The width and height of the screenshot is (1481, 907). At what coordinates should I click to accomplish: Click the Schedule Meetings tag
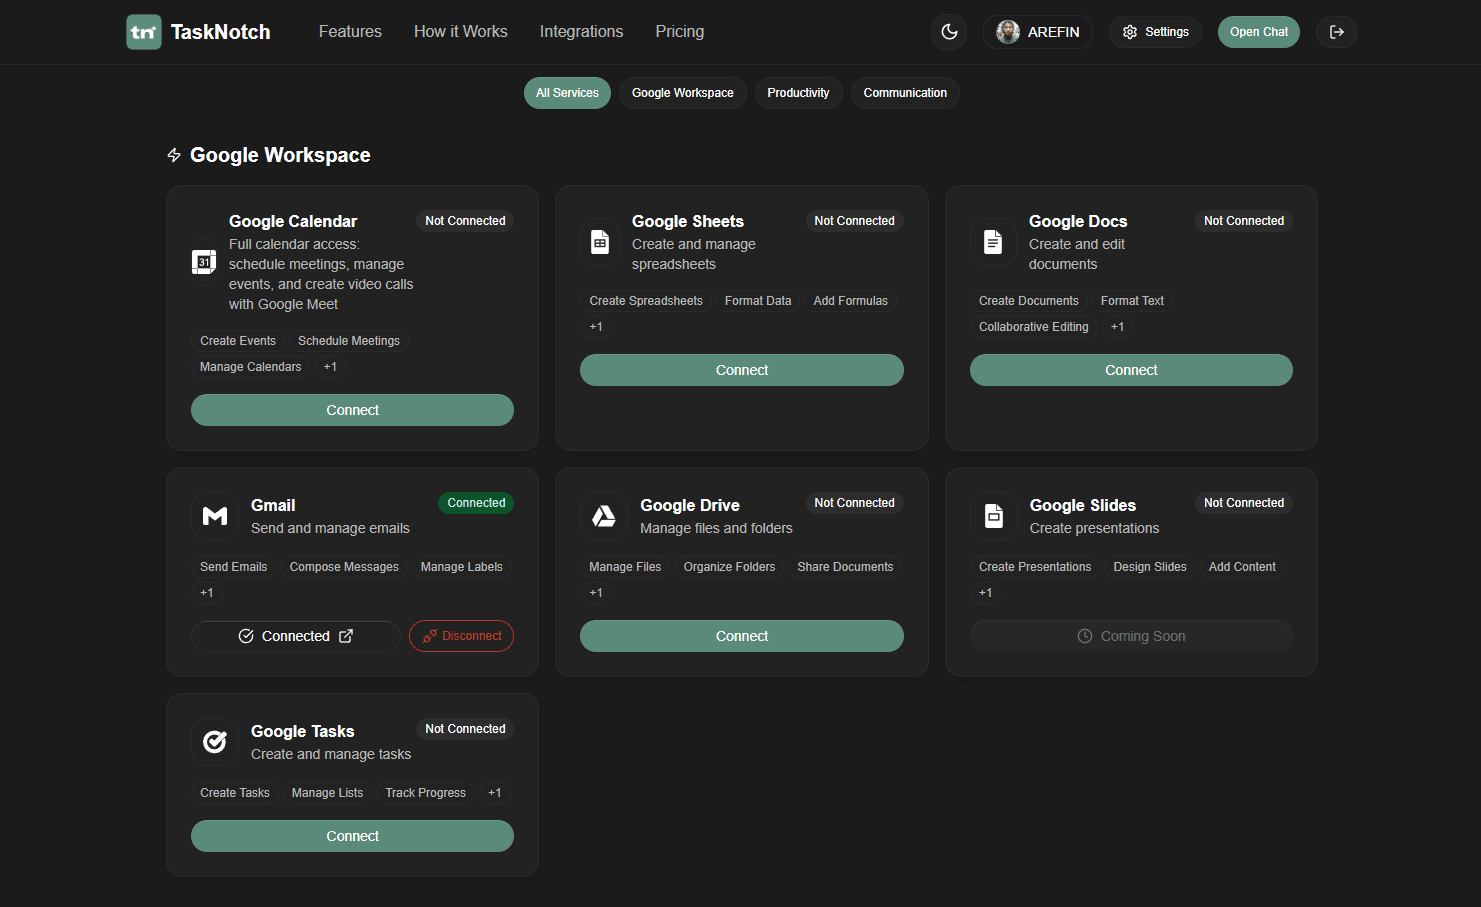(349, 341)
